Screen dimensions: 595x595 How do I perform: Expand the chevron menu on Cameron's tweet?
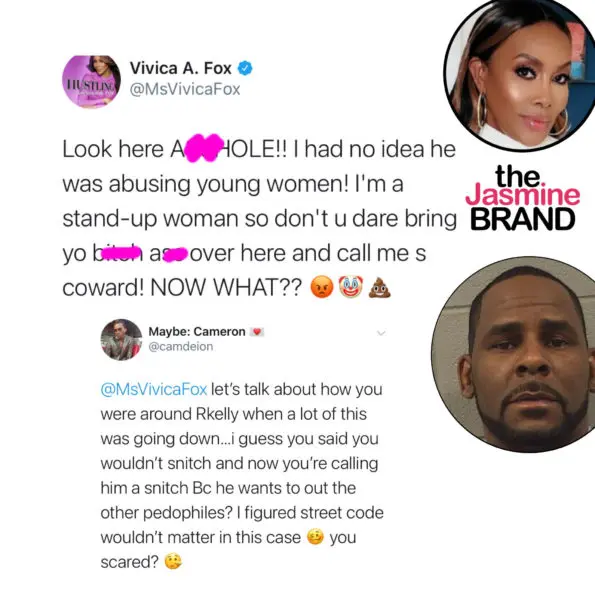point(381,333)
